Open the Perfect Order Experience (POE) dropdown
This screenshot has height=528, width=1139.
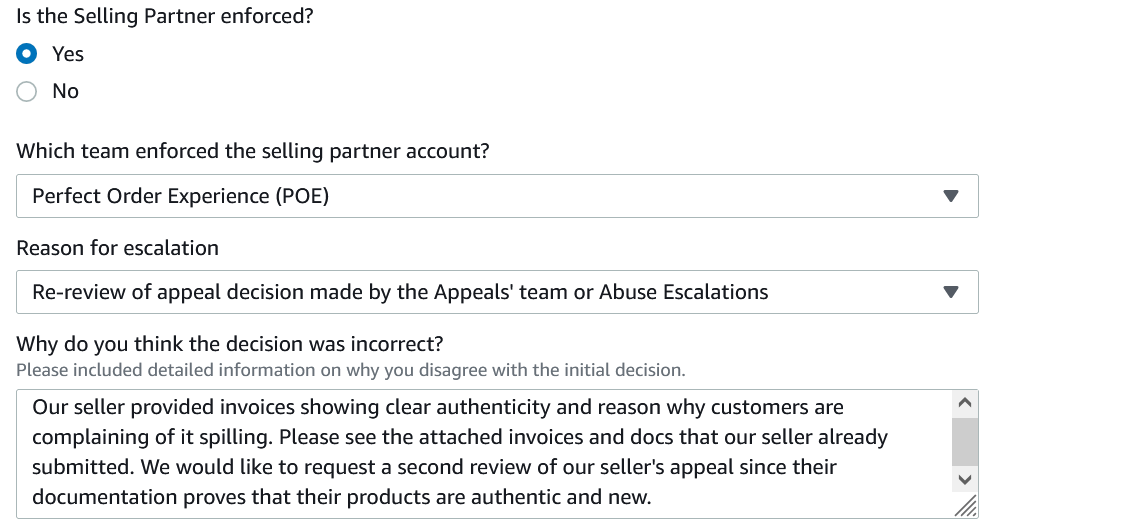click(x=480, y=196)
